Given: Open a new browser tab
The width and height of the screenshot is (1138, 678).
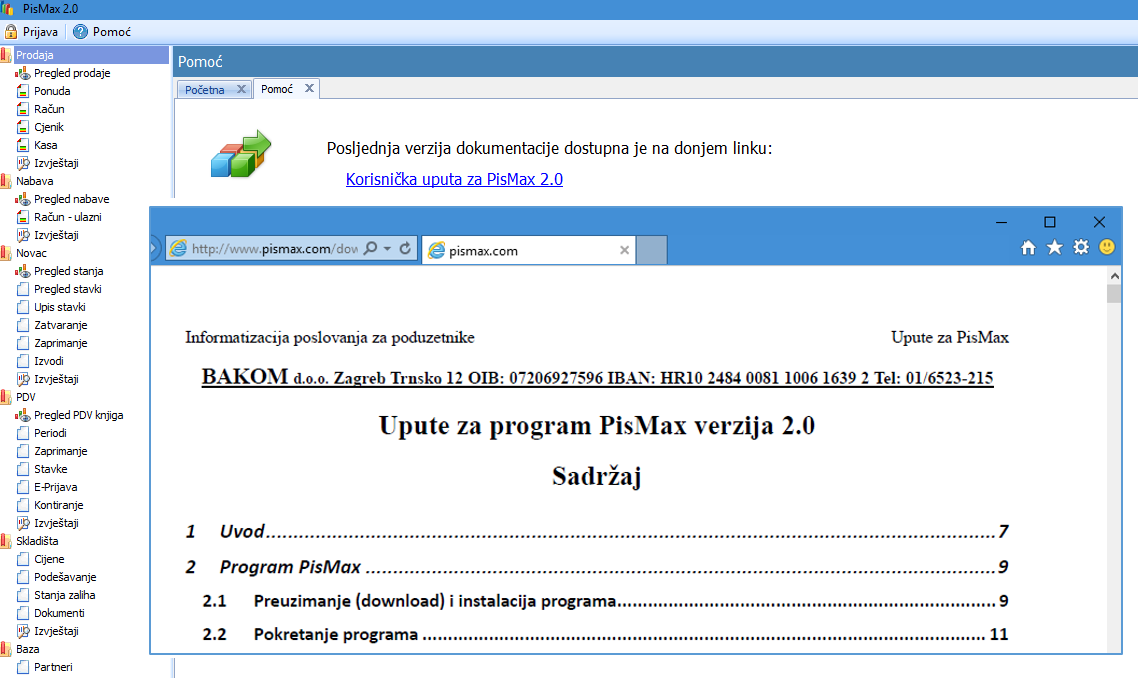Looking at the screenshot, I should [652, 250].
